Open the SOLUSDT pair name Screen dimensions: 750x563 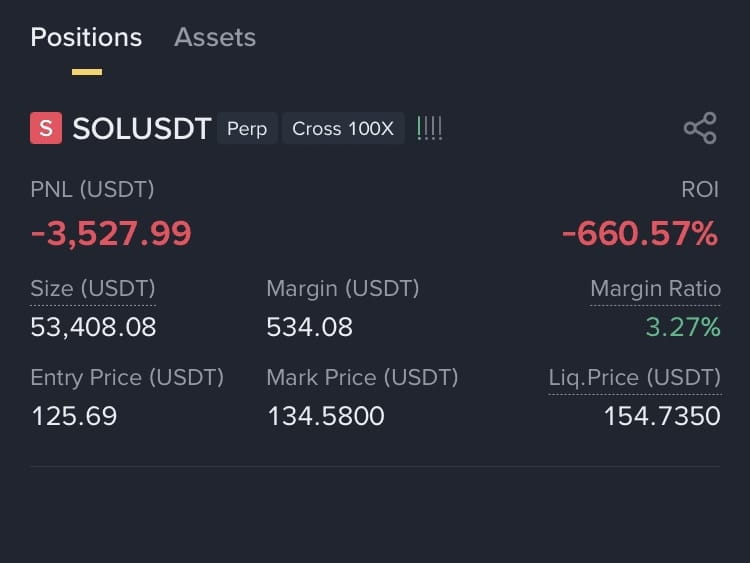pyautogui.click(x=142, y=129)
